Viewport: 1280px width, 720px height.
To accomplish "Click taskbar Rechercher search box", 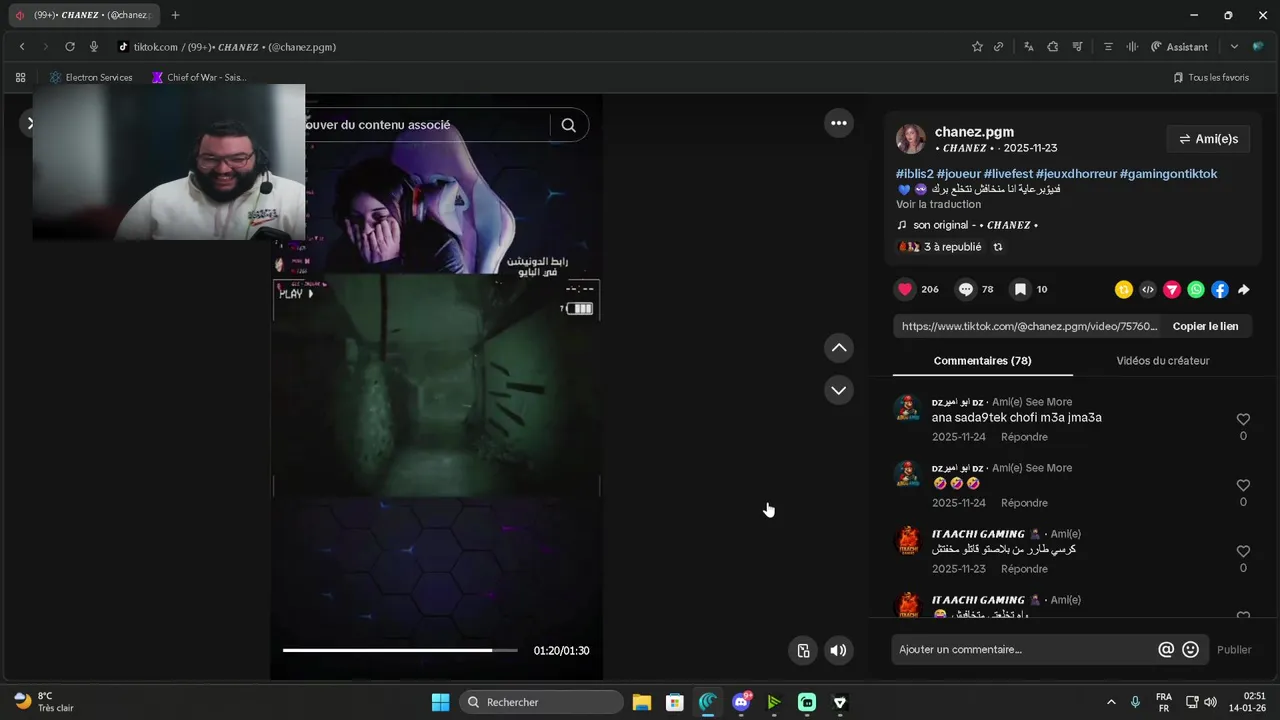I will pos(541,702).
